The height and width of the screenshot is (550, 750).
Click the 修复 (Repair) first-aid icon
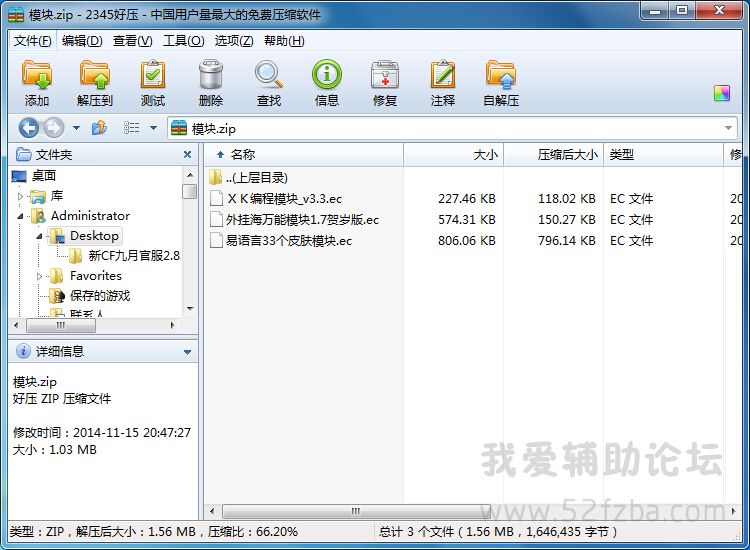pos(385,75)
